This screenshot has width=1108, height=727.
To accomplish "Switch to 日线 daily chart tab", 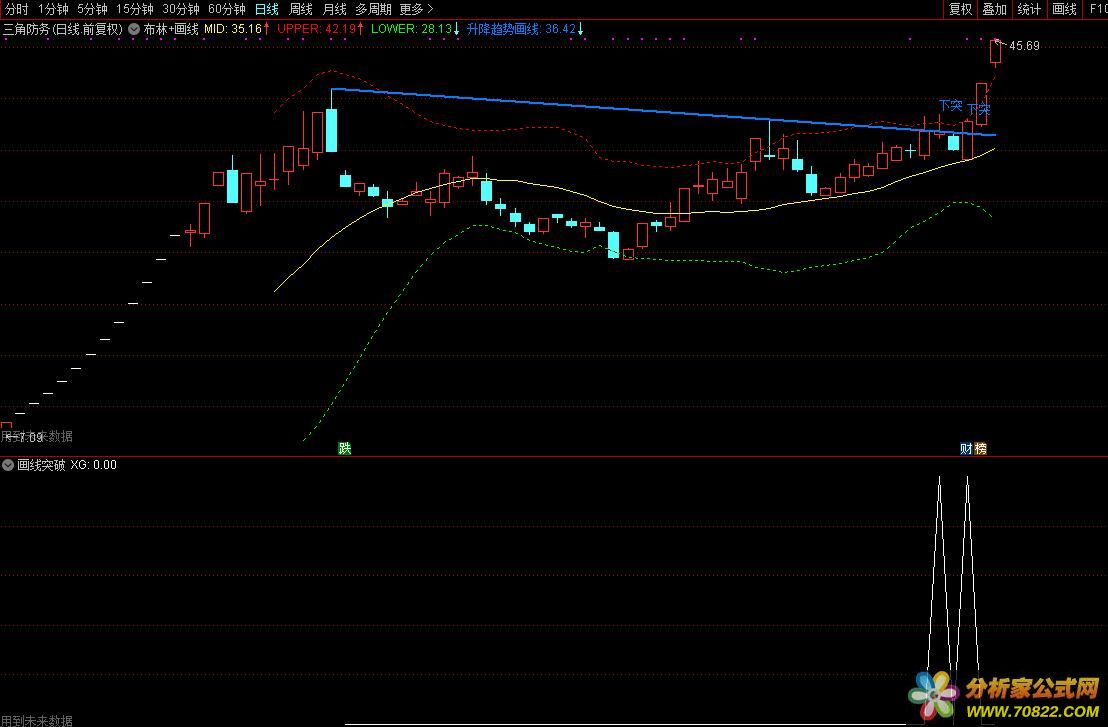I will [266, 9].
